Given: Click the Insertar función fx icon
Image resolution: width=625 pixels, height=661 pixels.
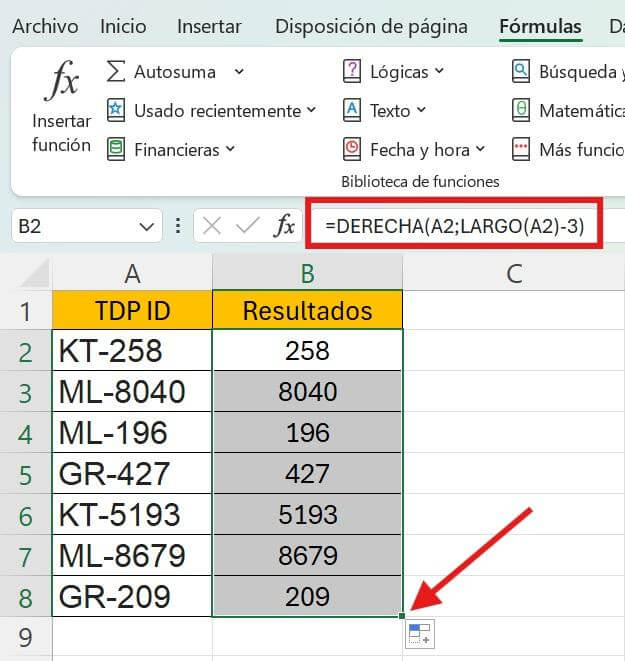Looking at the screenshot, I should pos(62,80).
